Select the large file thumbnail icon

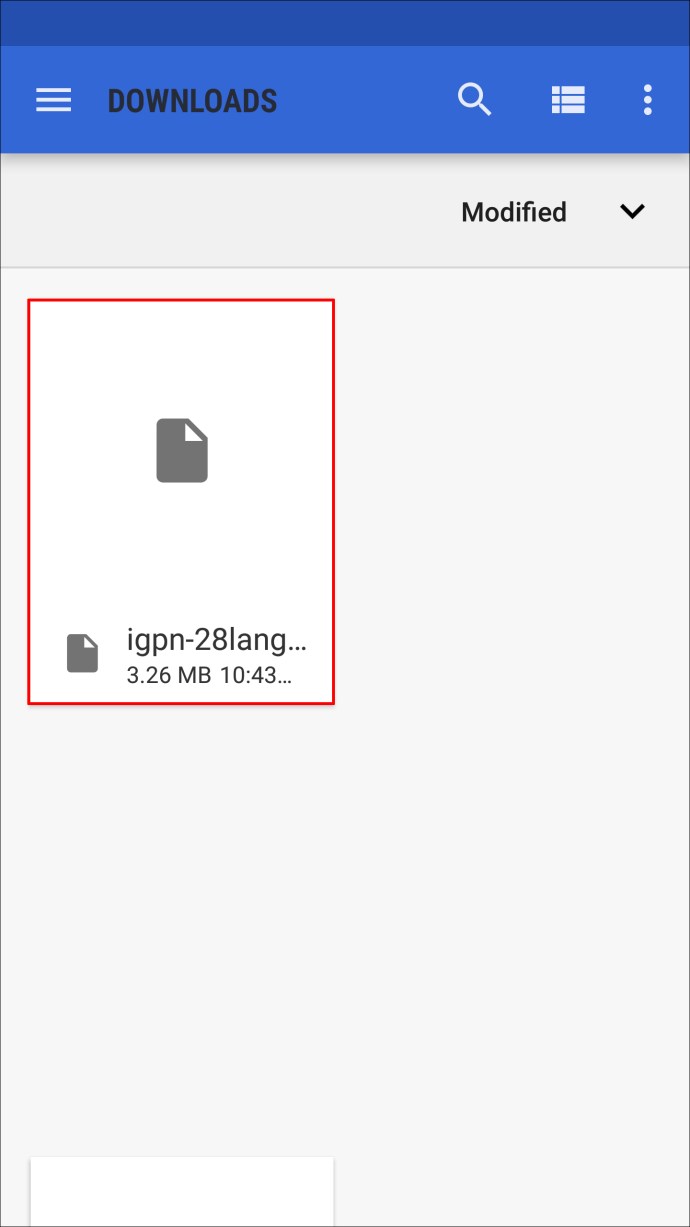pos(182,451)
